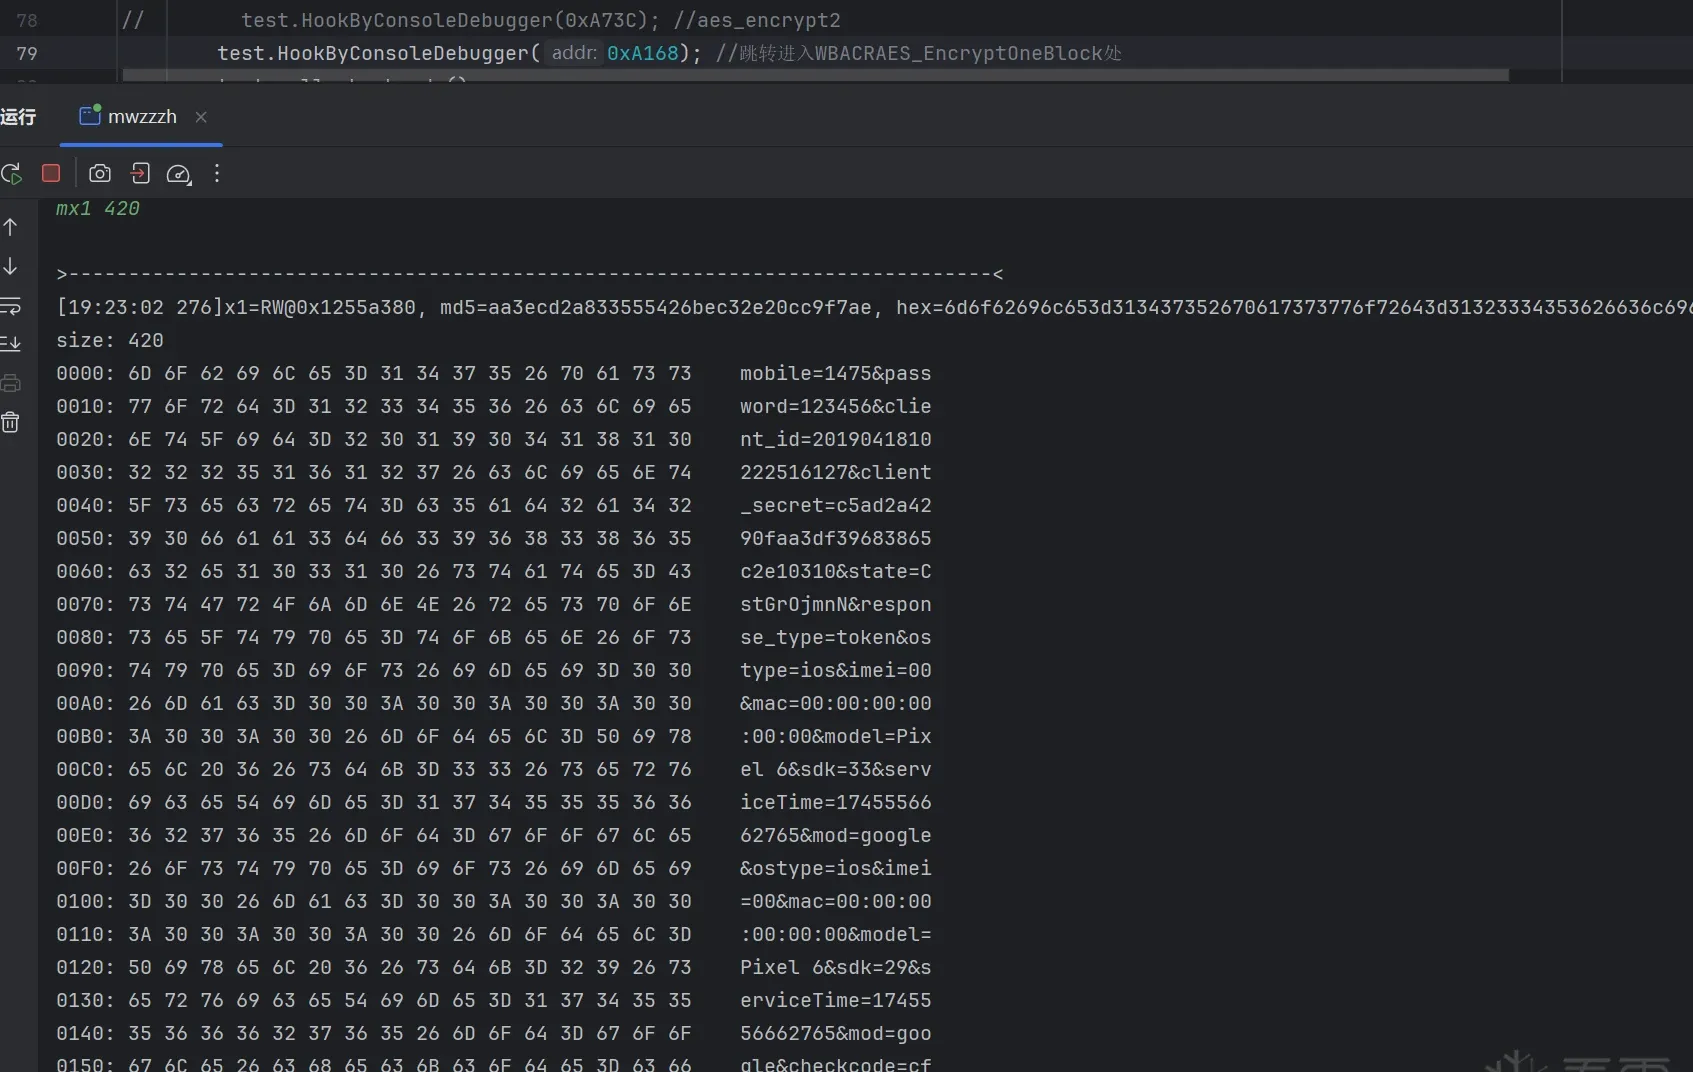Open the profiler gauge icon
This screenshot has height=1072, width=1693.
pos(178,174)
